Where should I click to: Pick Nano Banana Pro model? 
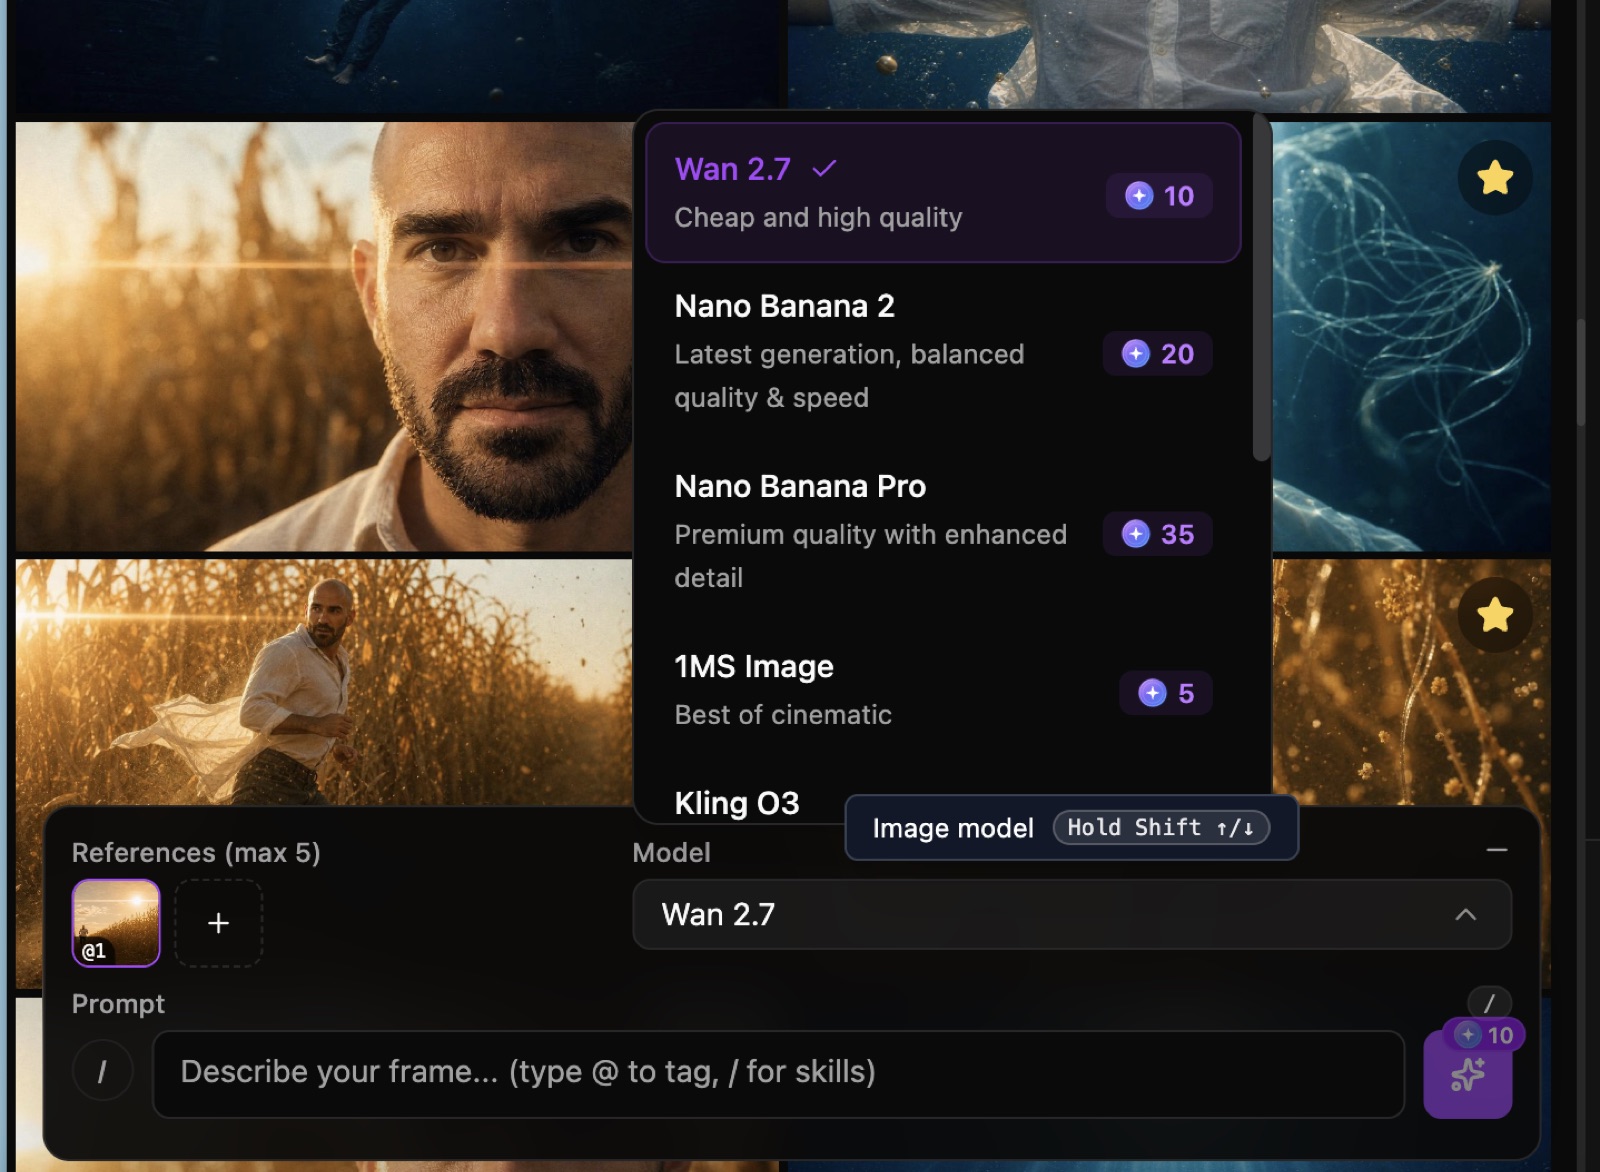point(943,531)
